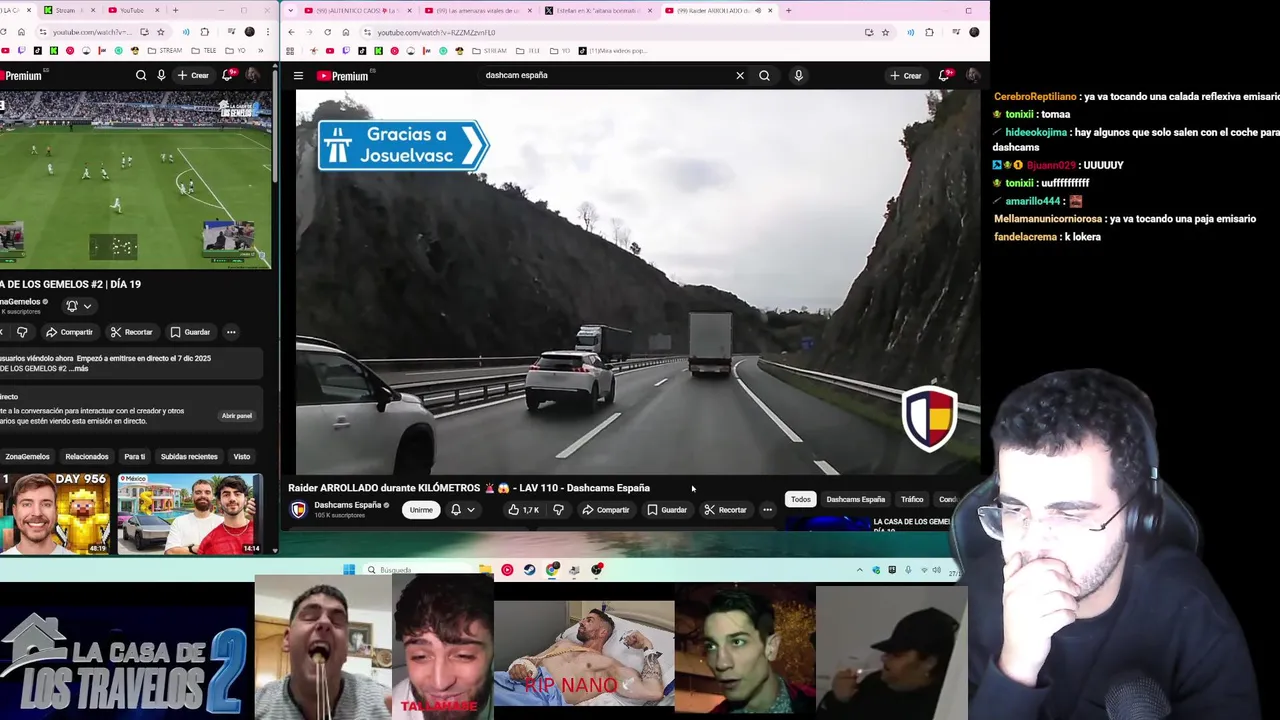The height and width of the screenshot is (720, 1280).
Task: Click the Unirme button
Action: click(421, 510)
